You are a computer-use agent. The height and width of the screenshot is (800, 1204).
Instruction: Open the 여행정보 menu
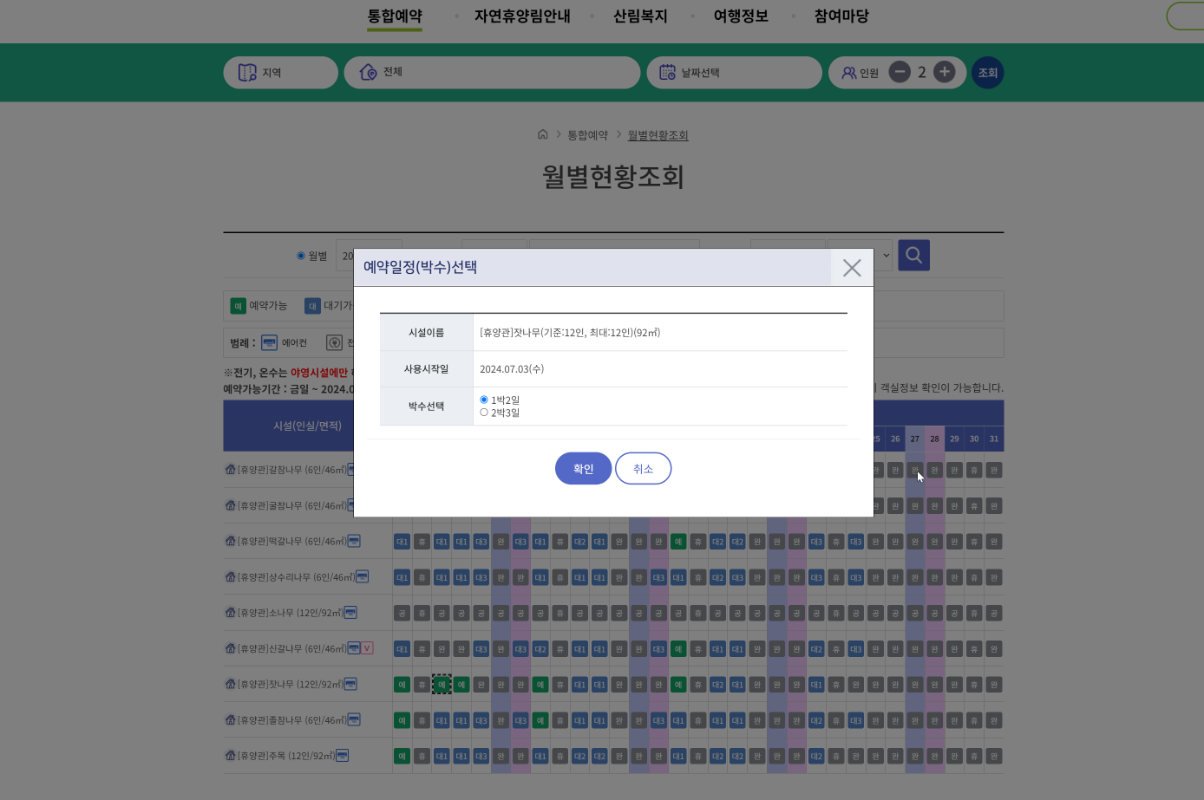pos(741,16)
